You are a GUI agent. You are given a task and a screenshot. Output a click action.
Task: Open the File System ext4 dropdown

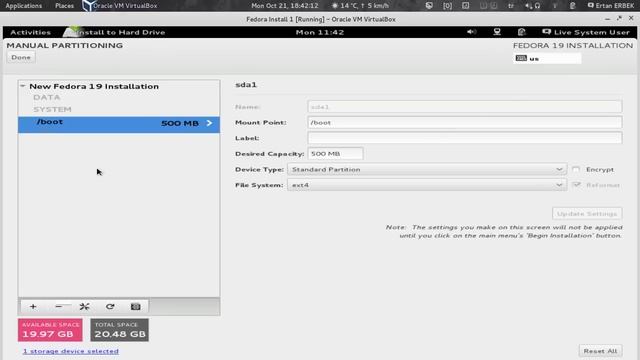tap(427, 185)
